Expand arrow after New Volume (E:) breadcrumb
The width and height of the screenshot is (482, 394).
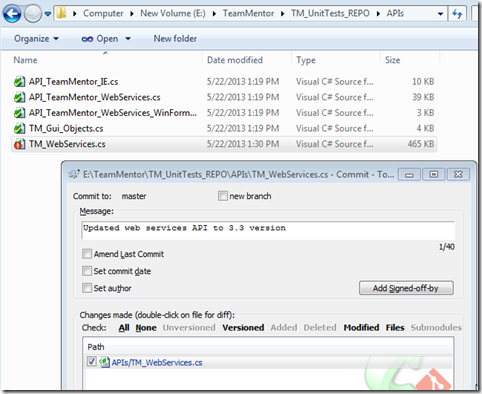point(214,14)
